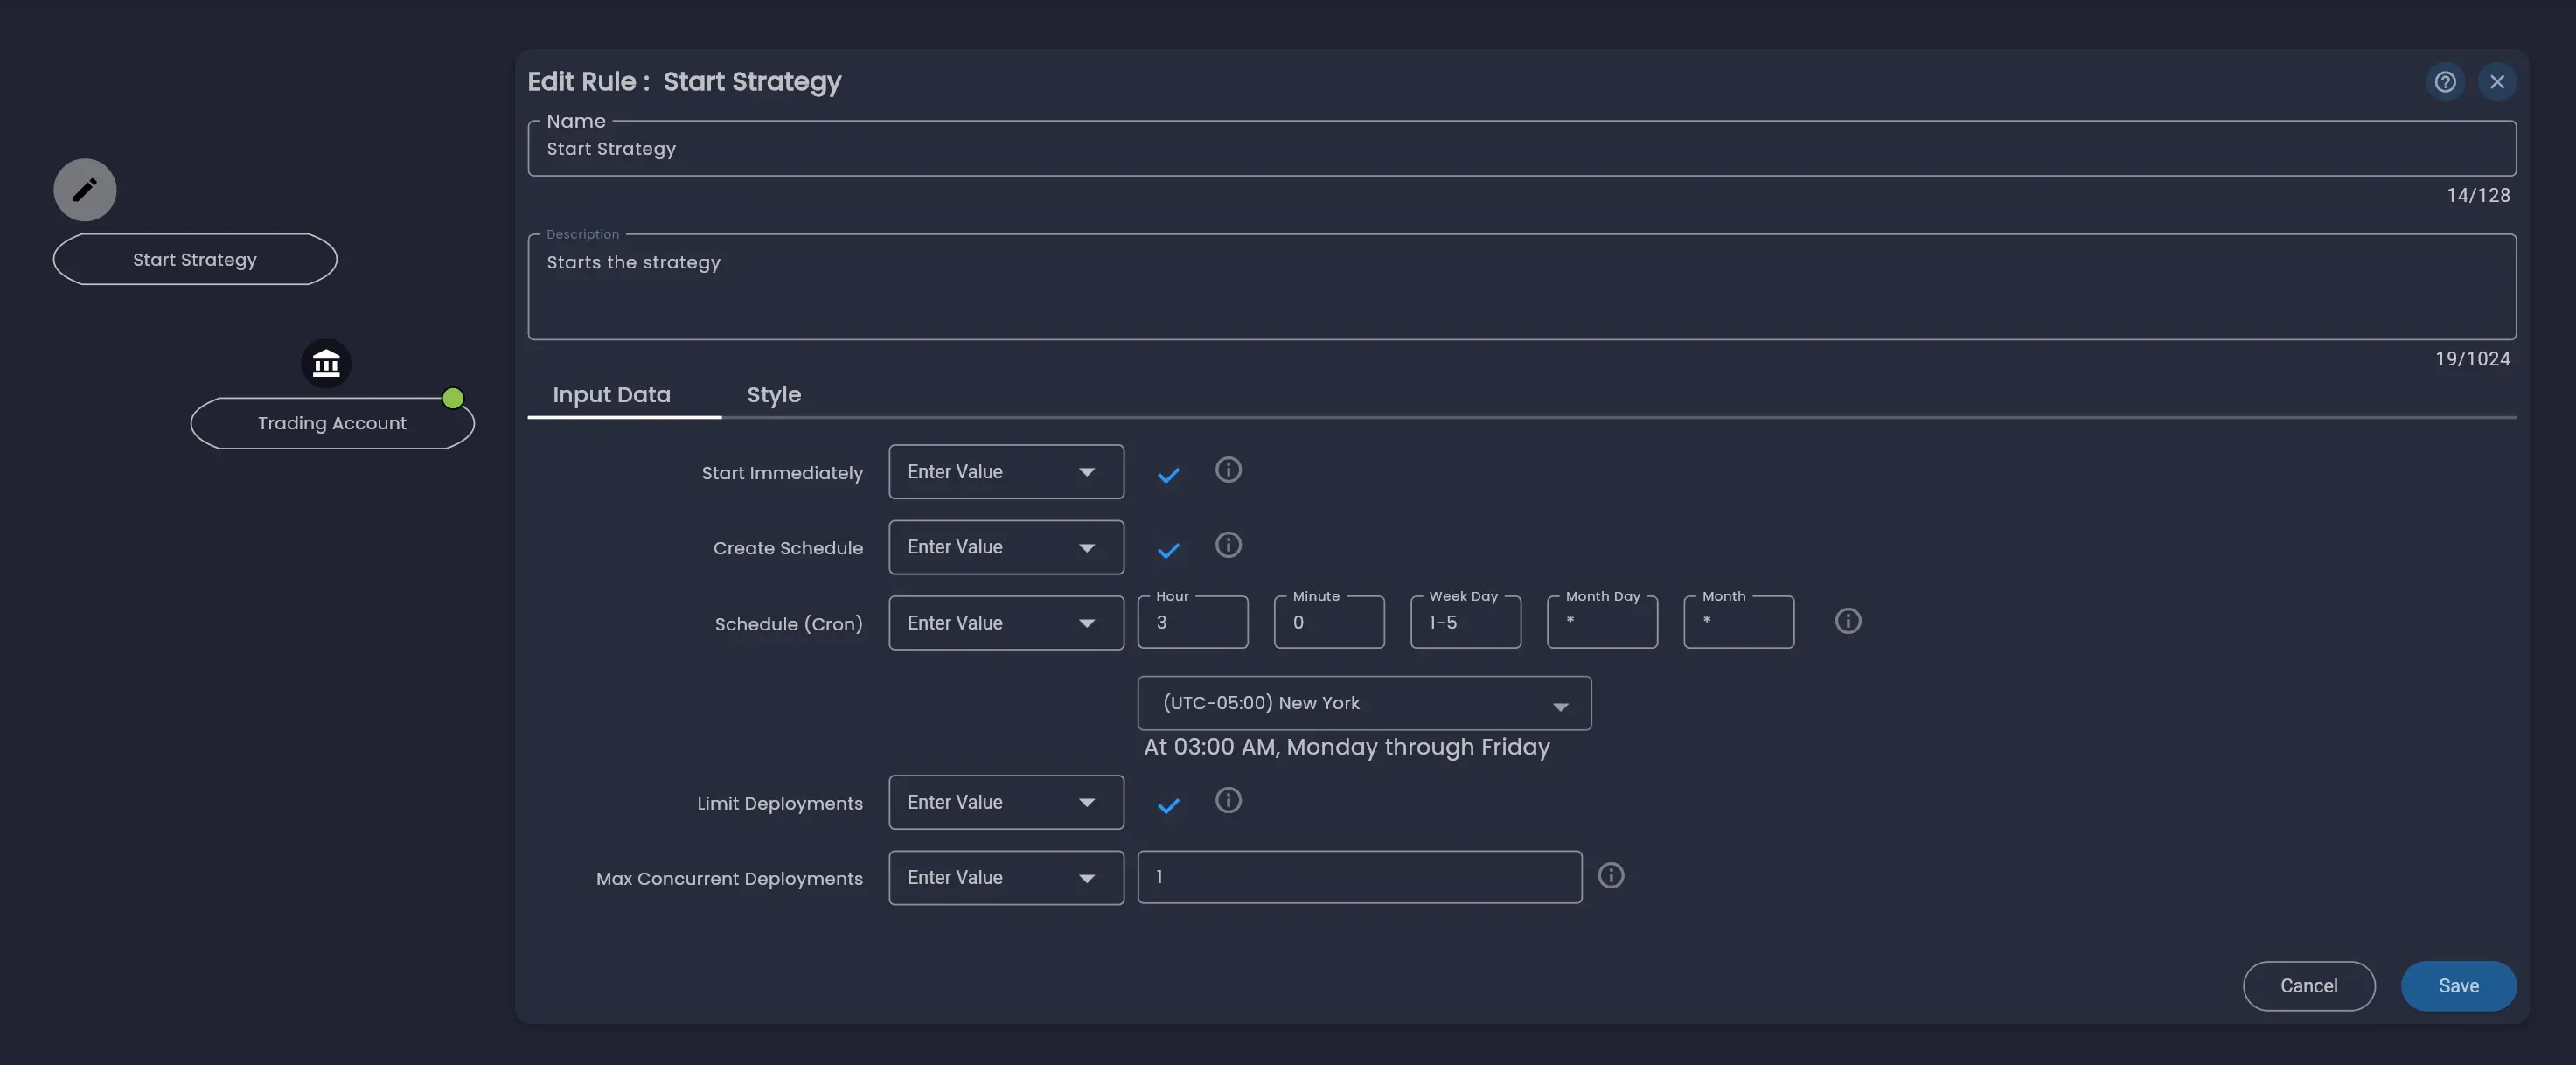Viewport: 2576px width, 1065px height.
Task: Click the info icon beside Limit Deployments
Action: click(x=1228, y=799)
